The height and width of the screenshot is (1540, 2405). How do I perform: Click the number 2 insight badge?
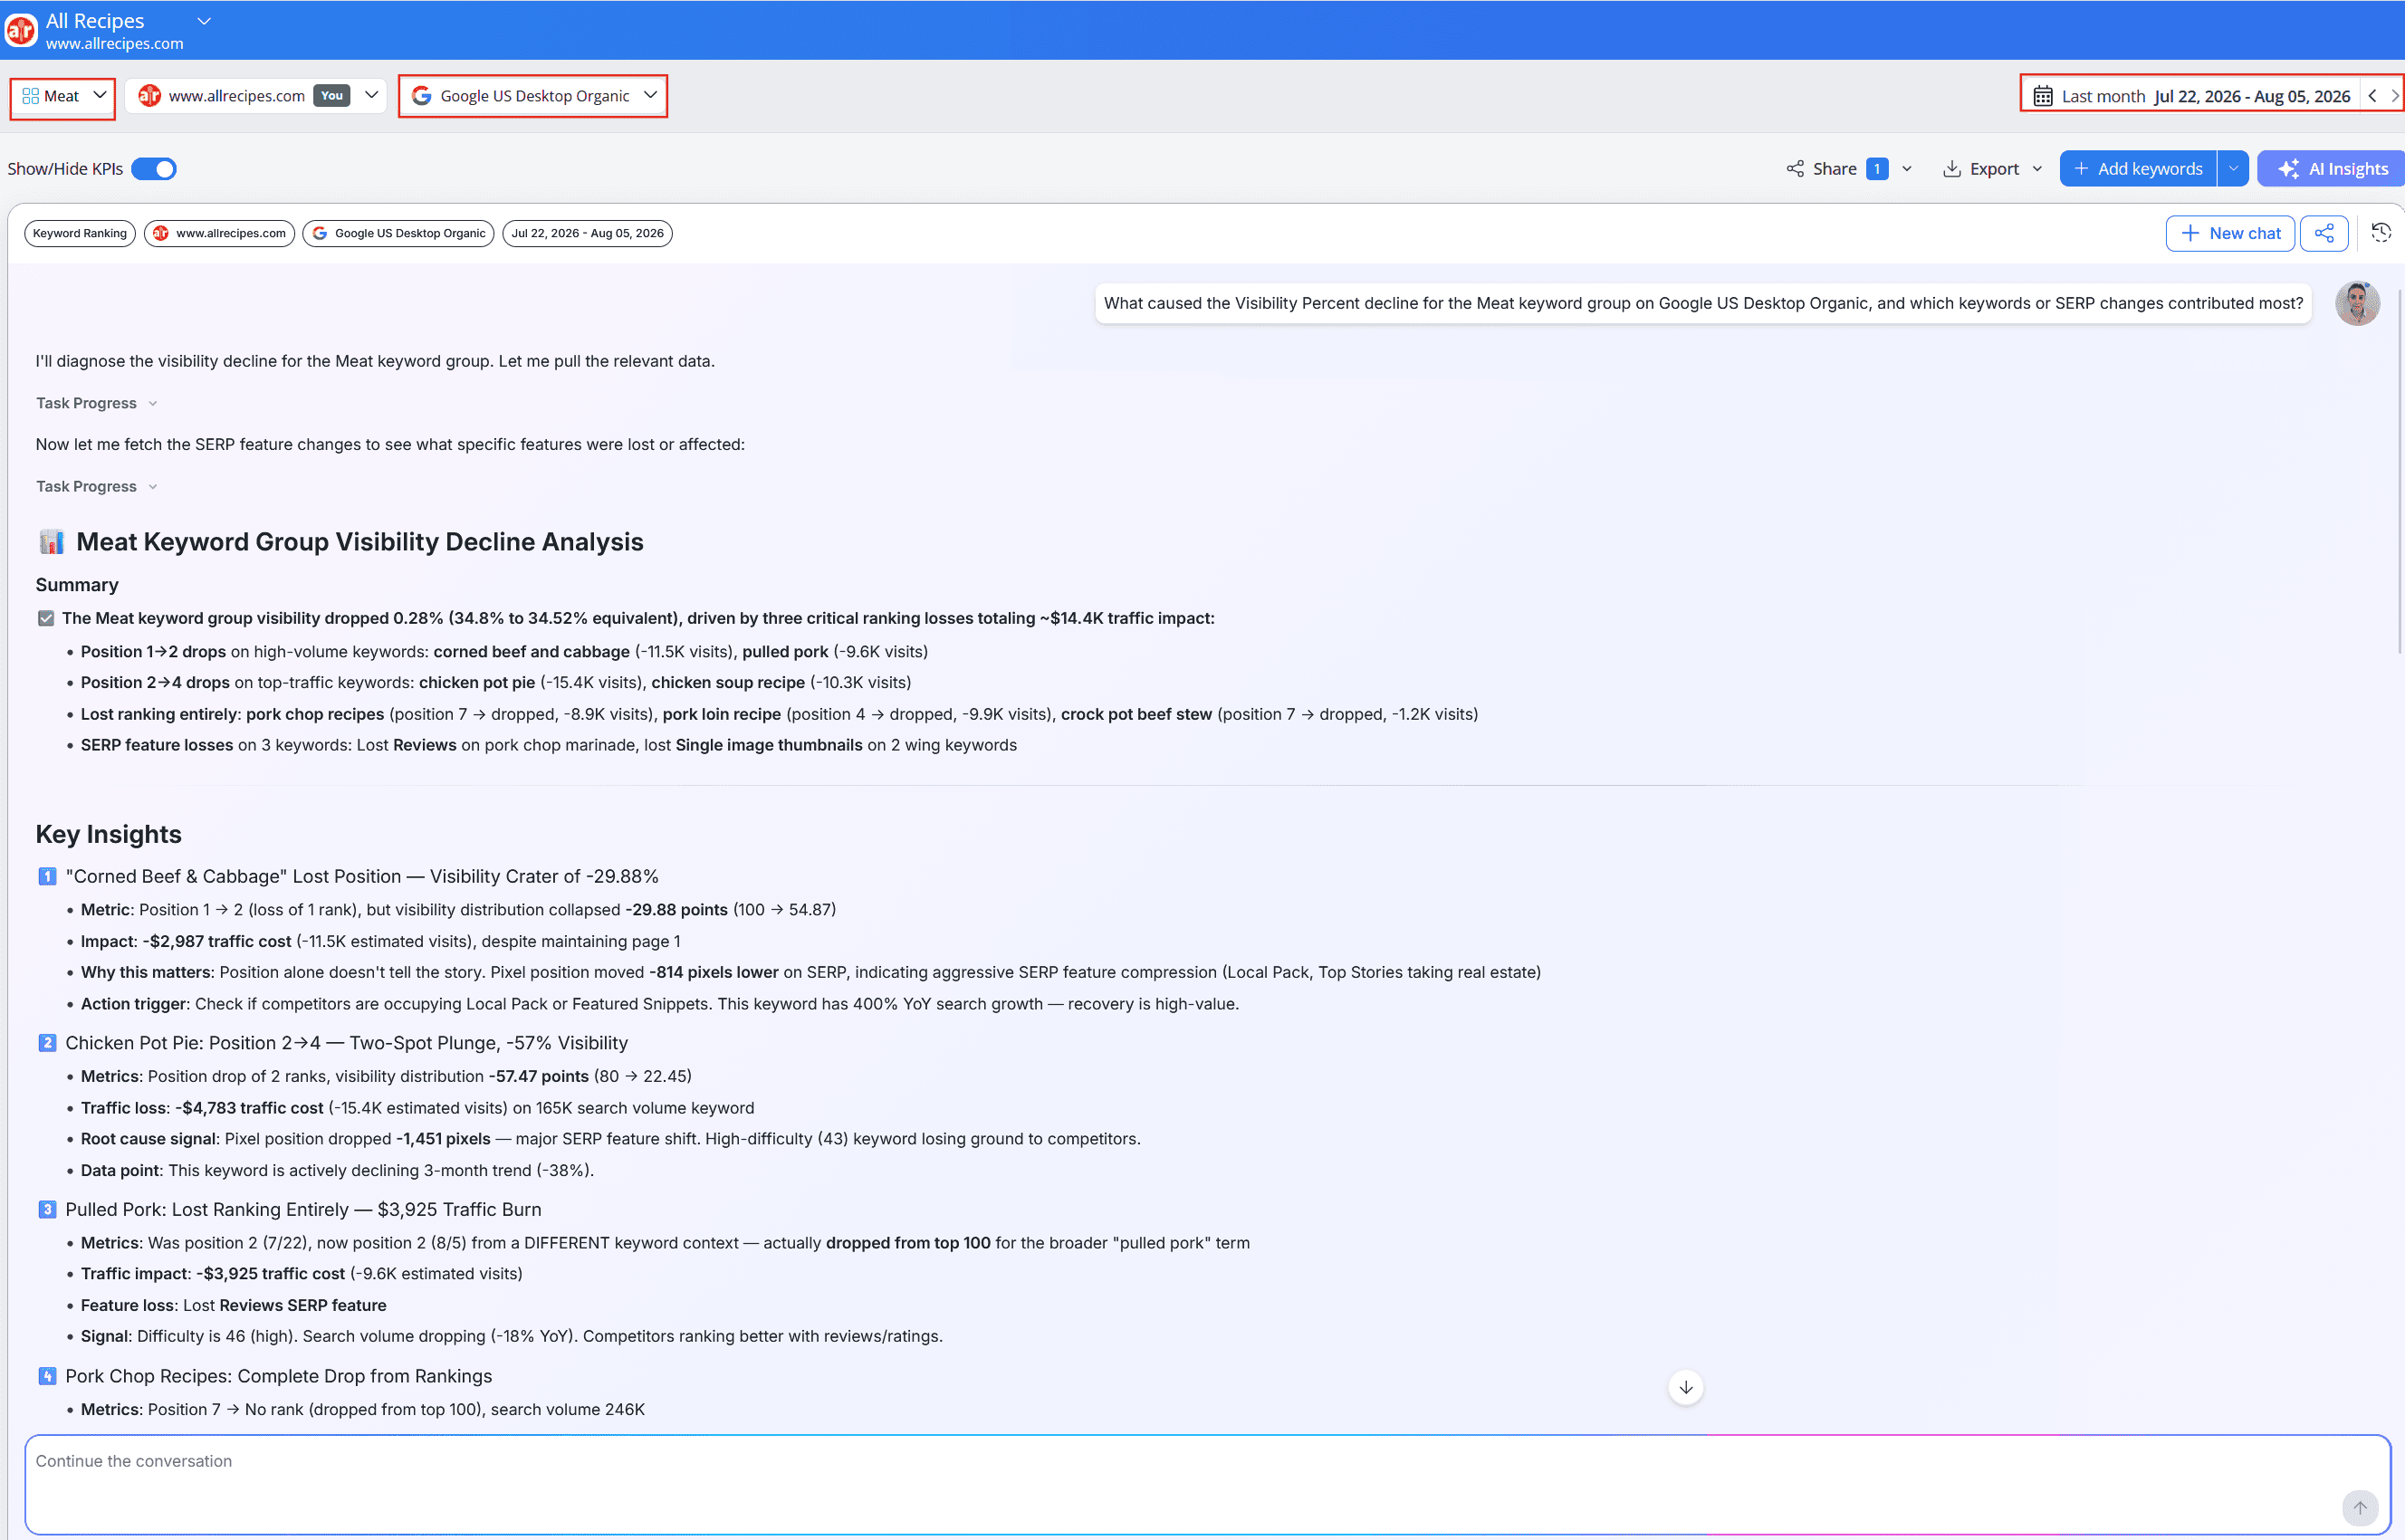(x=47, y=1043)
